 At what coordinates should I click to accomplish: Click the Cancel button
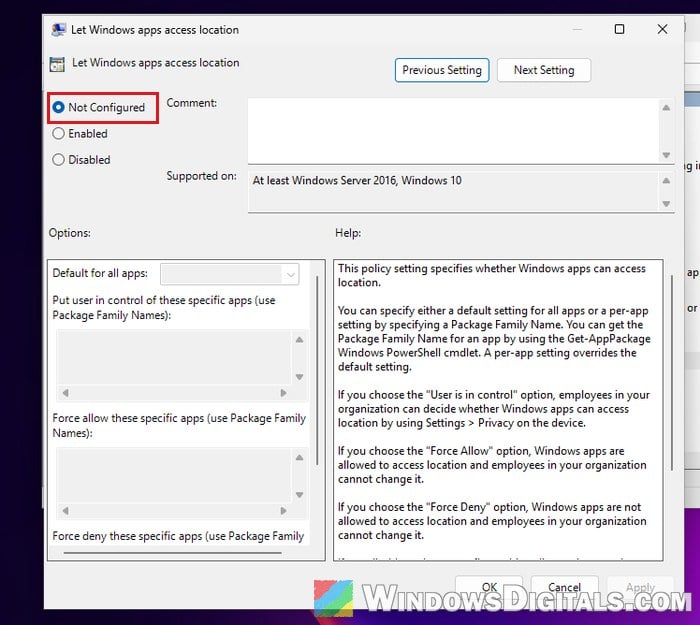564,588
